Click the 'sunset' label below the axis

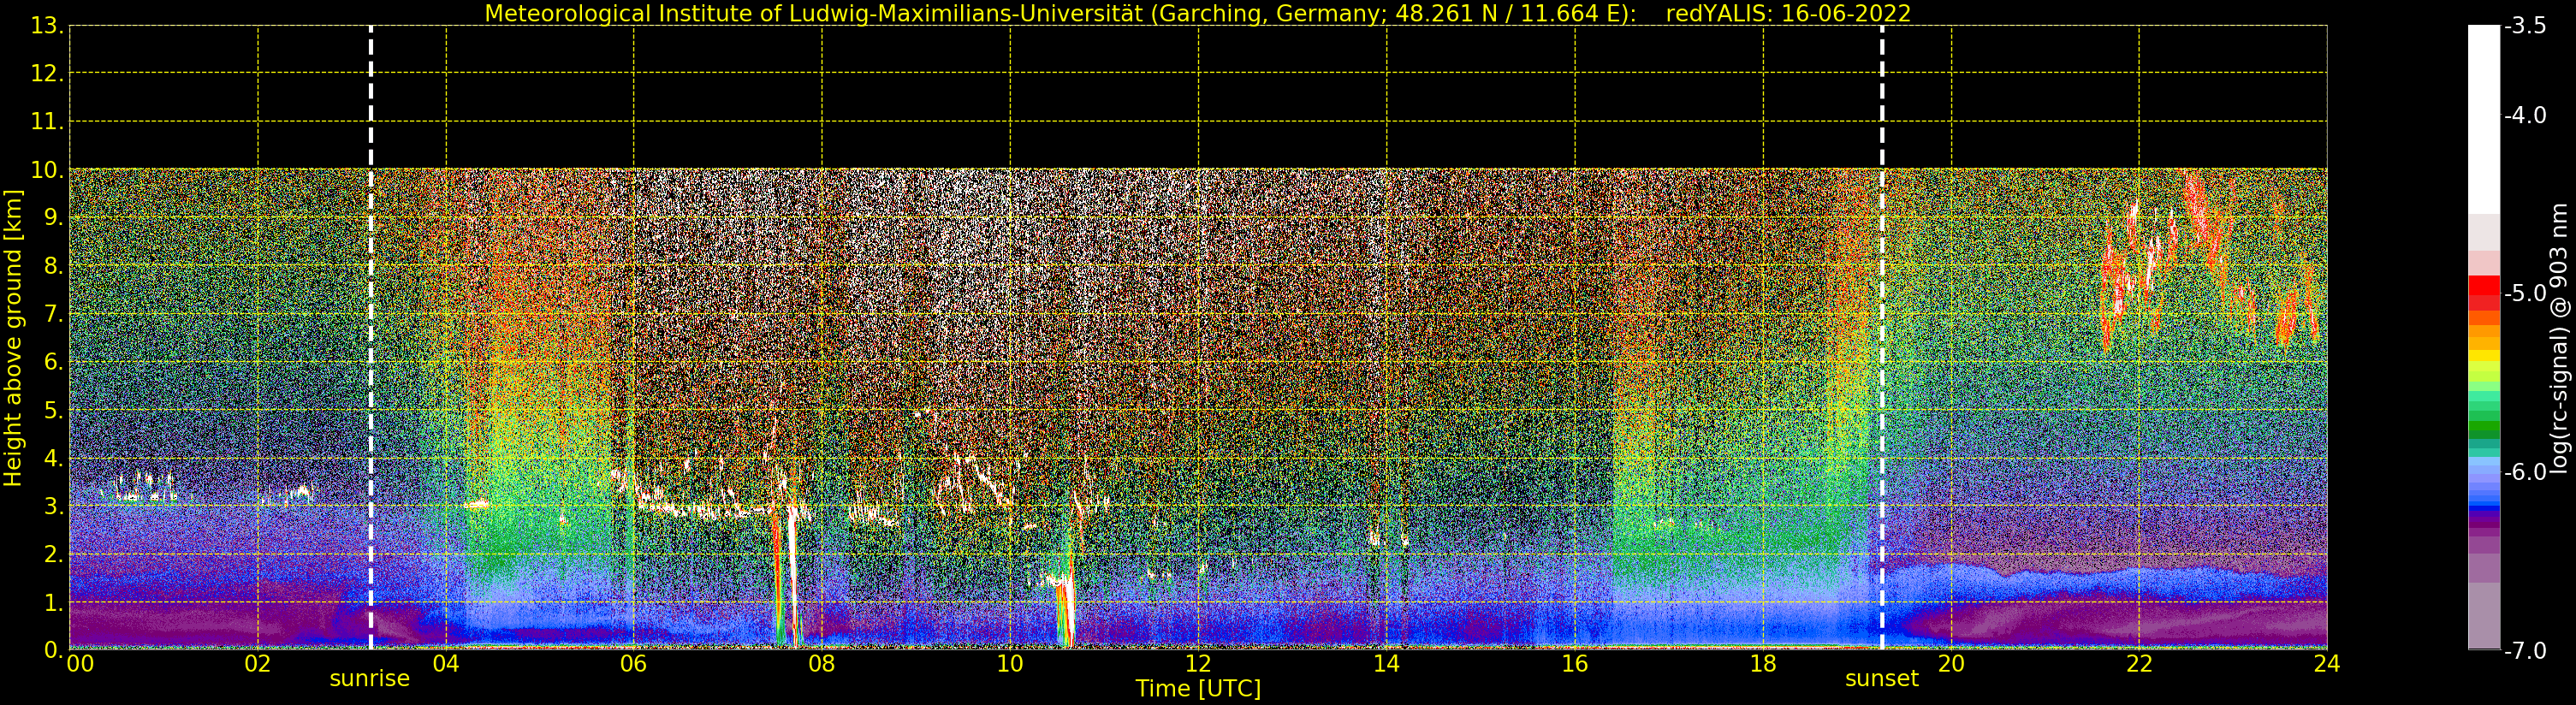click(x=1882, y=679)
